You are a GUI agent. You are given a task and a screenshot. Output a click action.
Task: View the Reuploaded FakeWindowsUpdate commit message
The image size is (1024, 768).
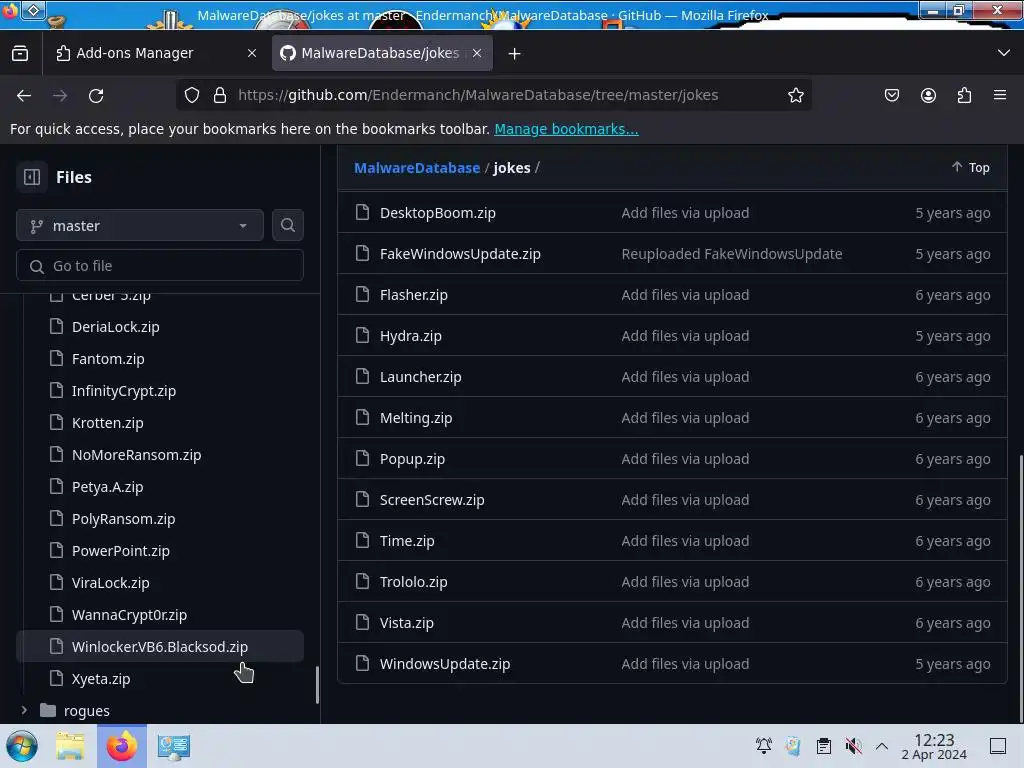click(731, 253)
